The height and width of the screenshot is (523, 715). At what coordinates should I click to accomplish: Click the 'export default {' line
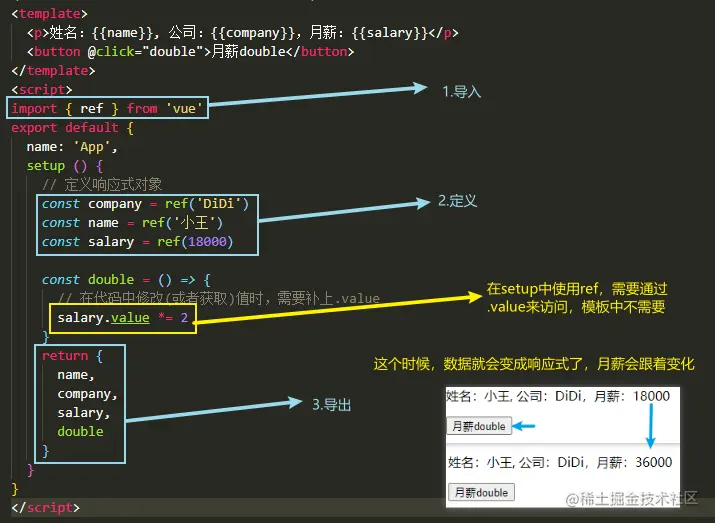coord(73,128)
